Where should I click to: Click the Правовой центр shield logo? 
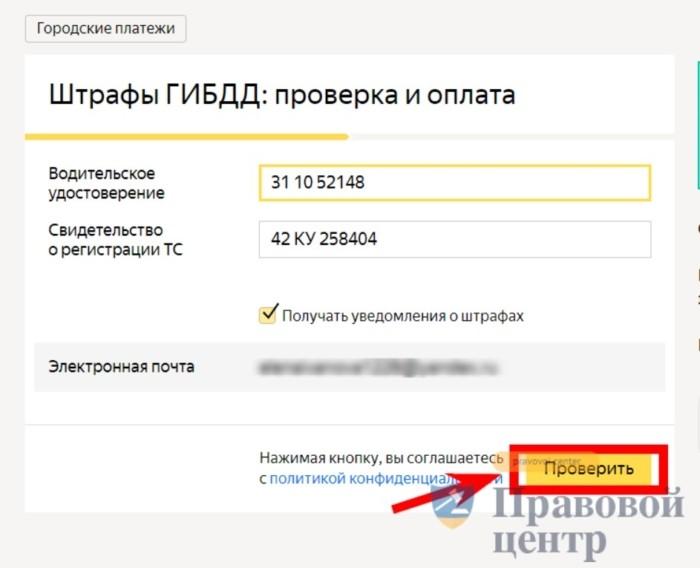pyautogui.click(x=452, y=507)
